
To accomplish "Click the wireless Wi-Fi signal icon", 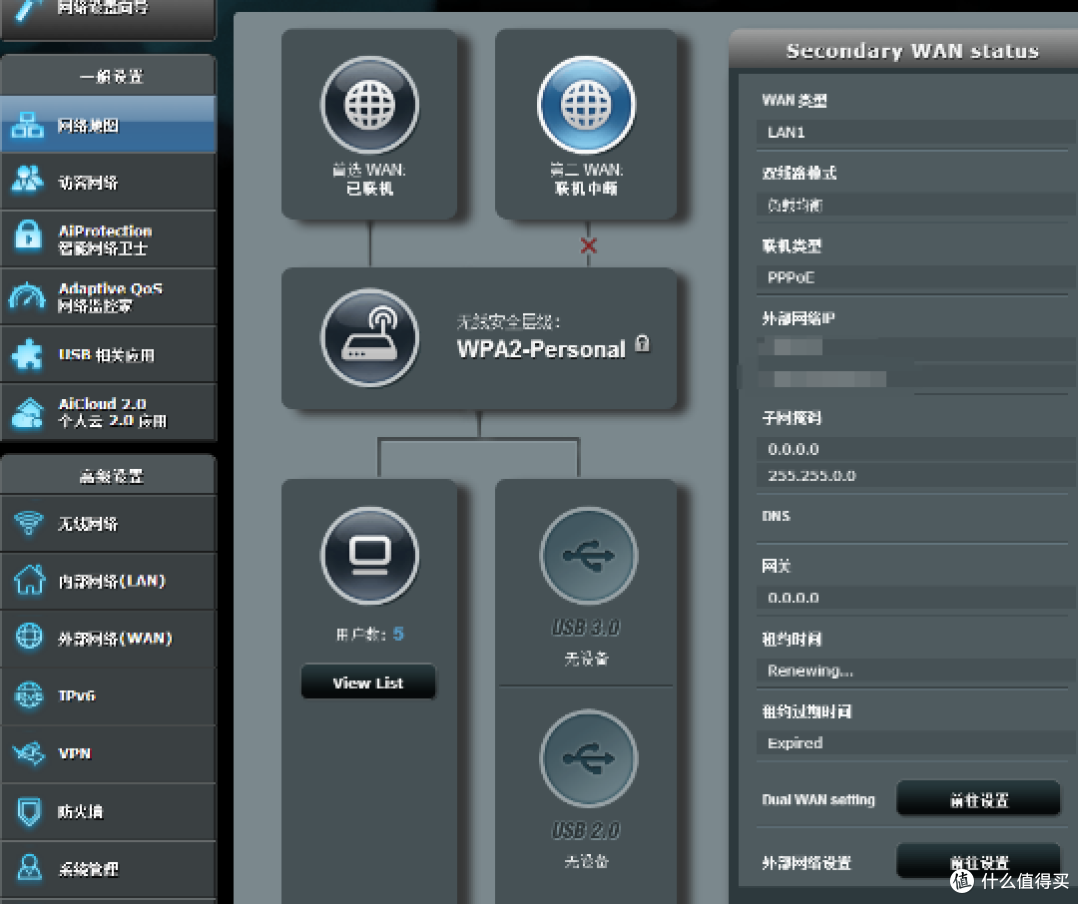I will (x=28, y=522).
